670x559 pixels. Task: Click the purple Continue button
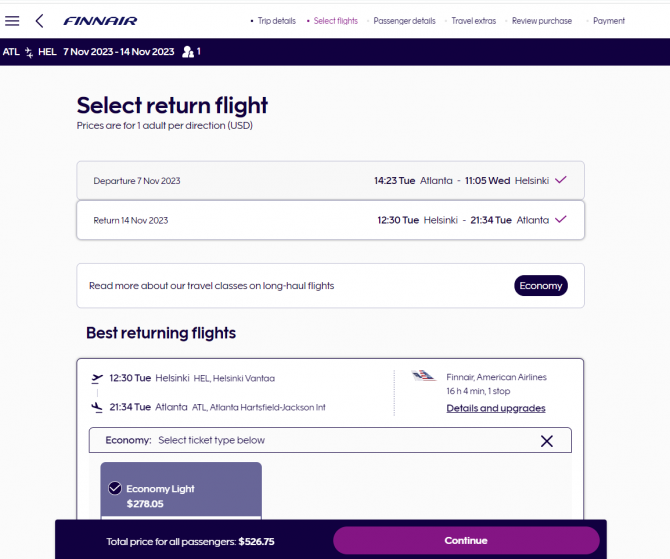466,540
